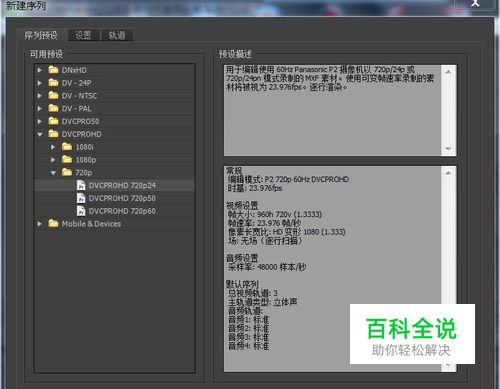This screenshot has width=500, height=389.
Task: Click up arrow of preset description scrollbar
Action: (448, 72)
